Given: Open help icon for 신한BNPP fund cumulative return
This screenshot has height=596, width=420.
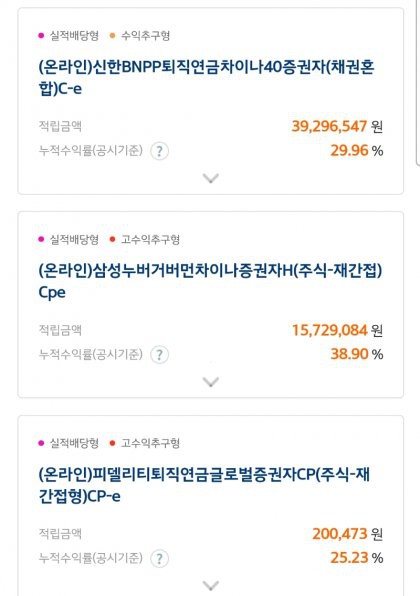Looking at the screenshot, I should click(160, 151).
